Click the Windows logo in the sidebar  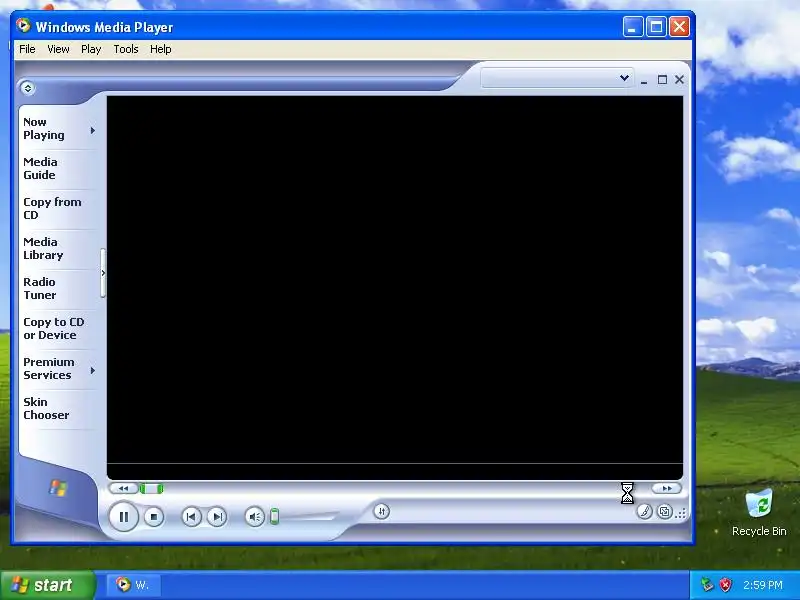click(58, 488)
